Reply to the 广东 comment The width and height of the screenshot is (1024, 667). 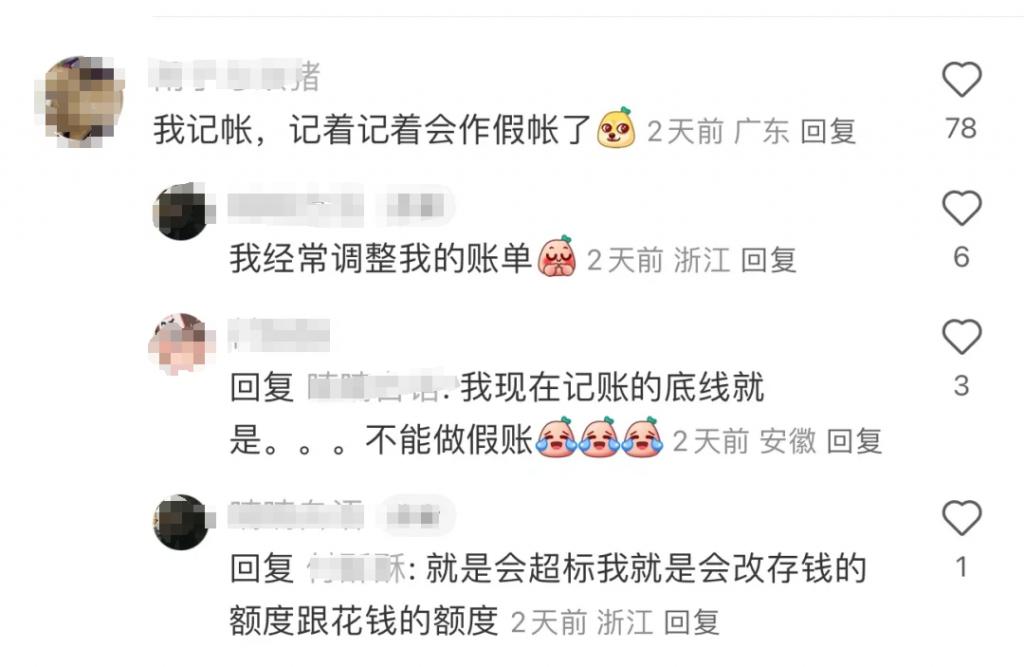(827, 131)
